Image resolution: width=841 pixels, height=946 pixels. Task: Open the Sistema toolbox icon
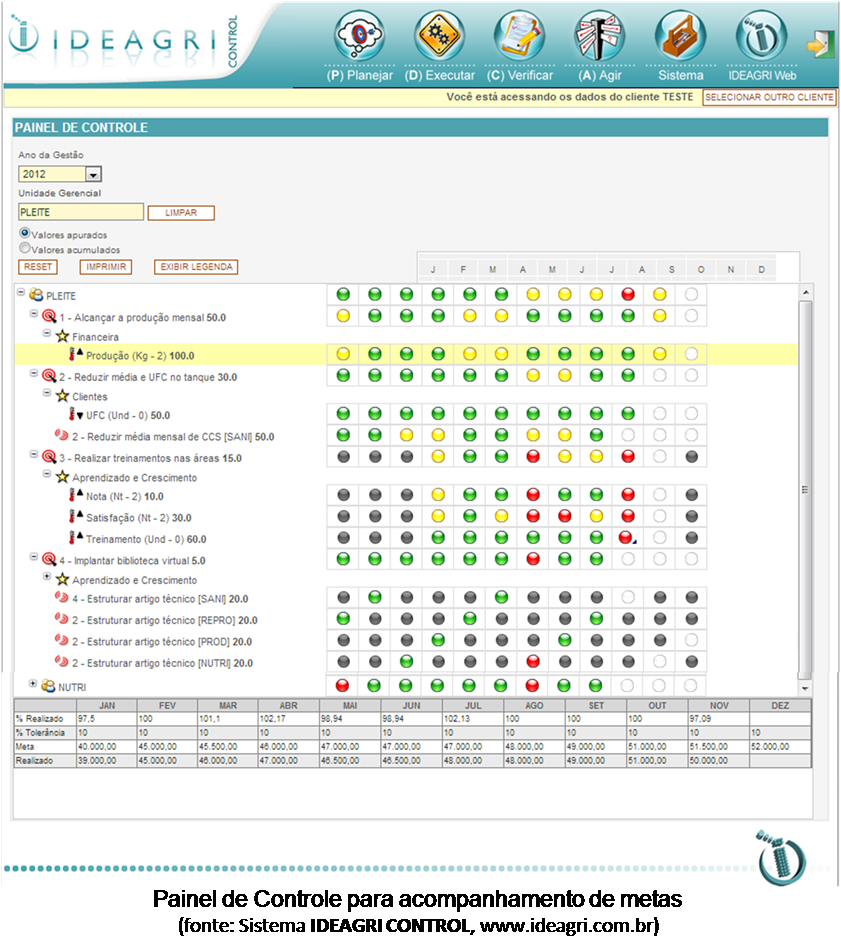click(681, 36)
